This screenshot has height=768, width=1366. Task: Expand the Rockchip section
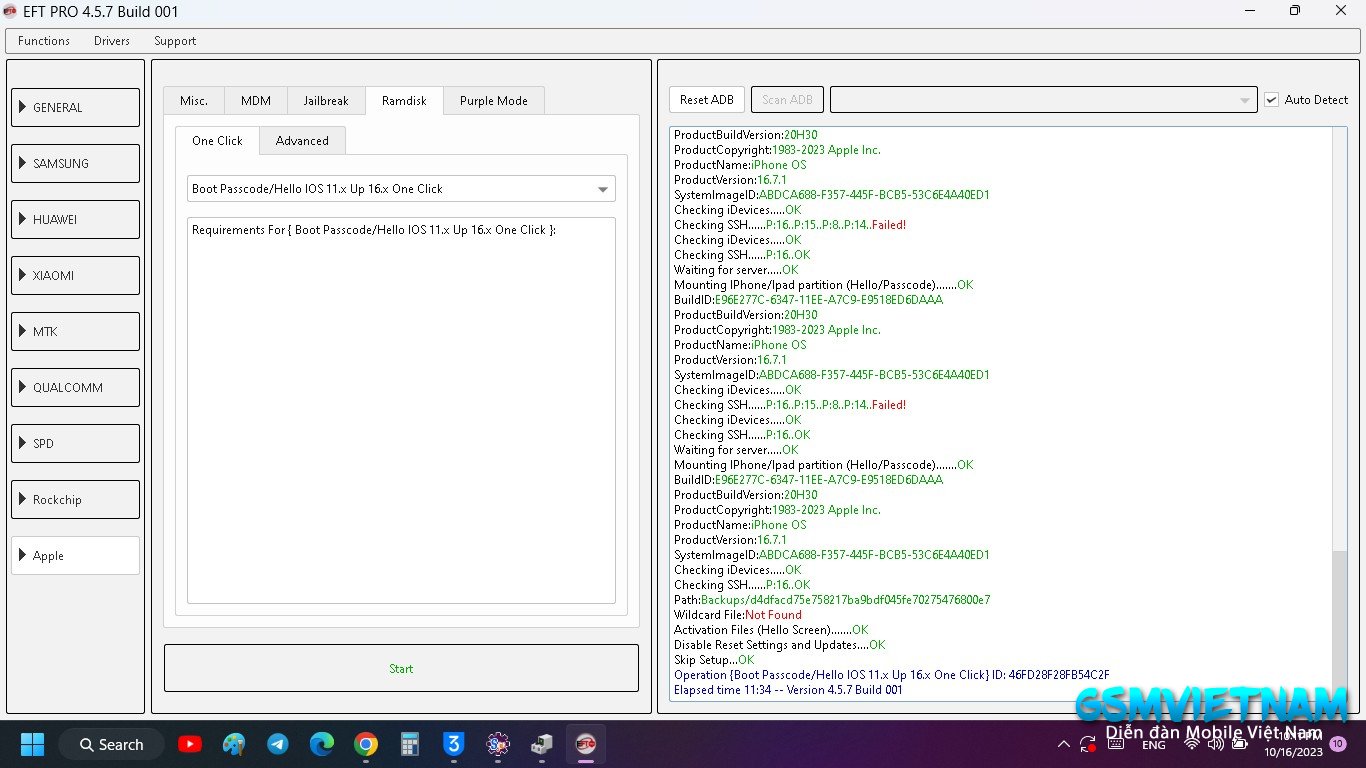click(76, 499)
